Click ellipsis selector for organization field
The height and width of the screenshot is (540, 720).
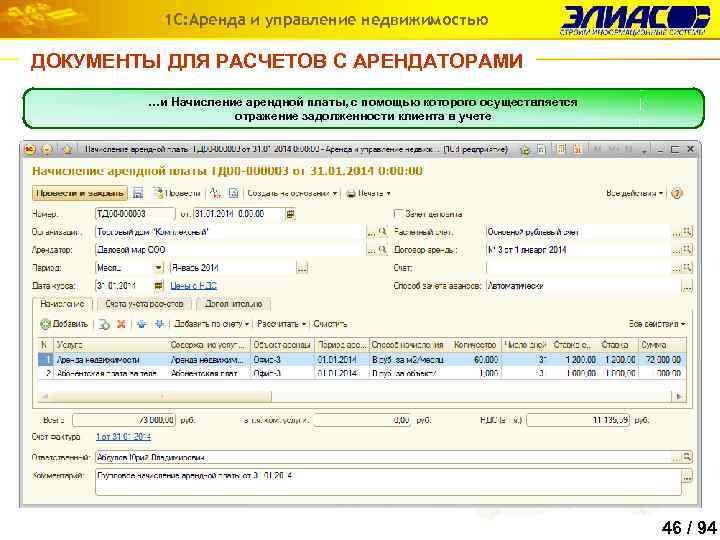pos(371,232)
